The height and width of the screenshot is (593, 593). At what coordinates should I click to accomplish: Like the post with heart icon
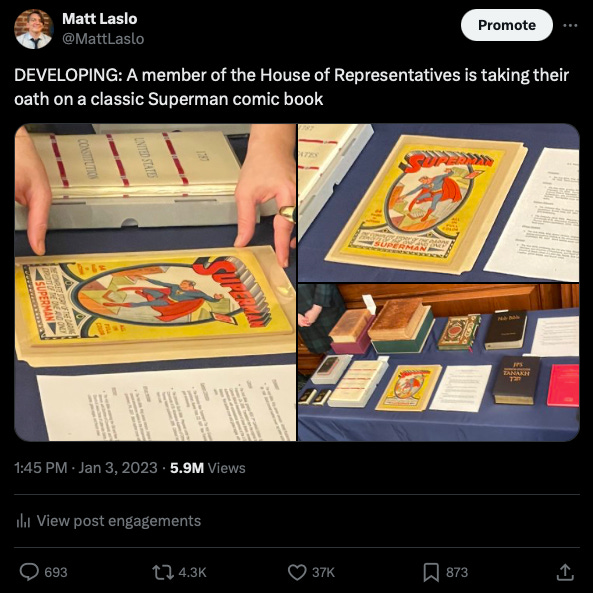297,572
